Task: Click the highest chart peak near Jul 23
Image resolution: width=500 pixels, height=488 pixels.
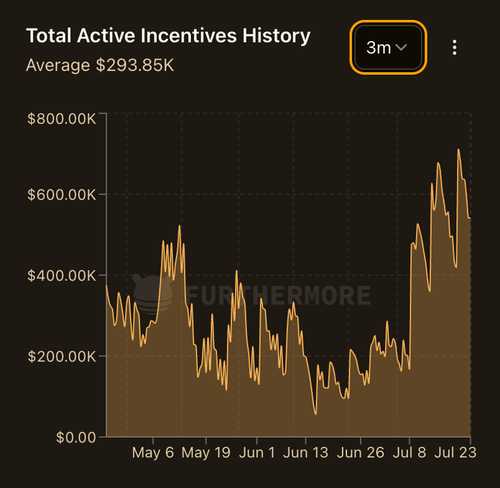Action: (x=458, y=150)
